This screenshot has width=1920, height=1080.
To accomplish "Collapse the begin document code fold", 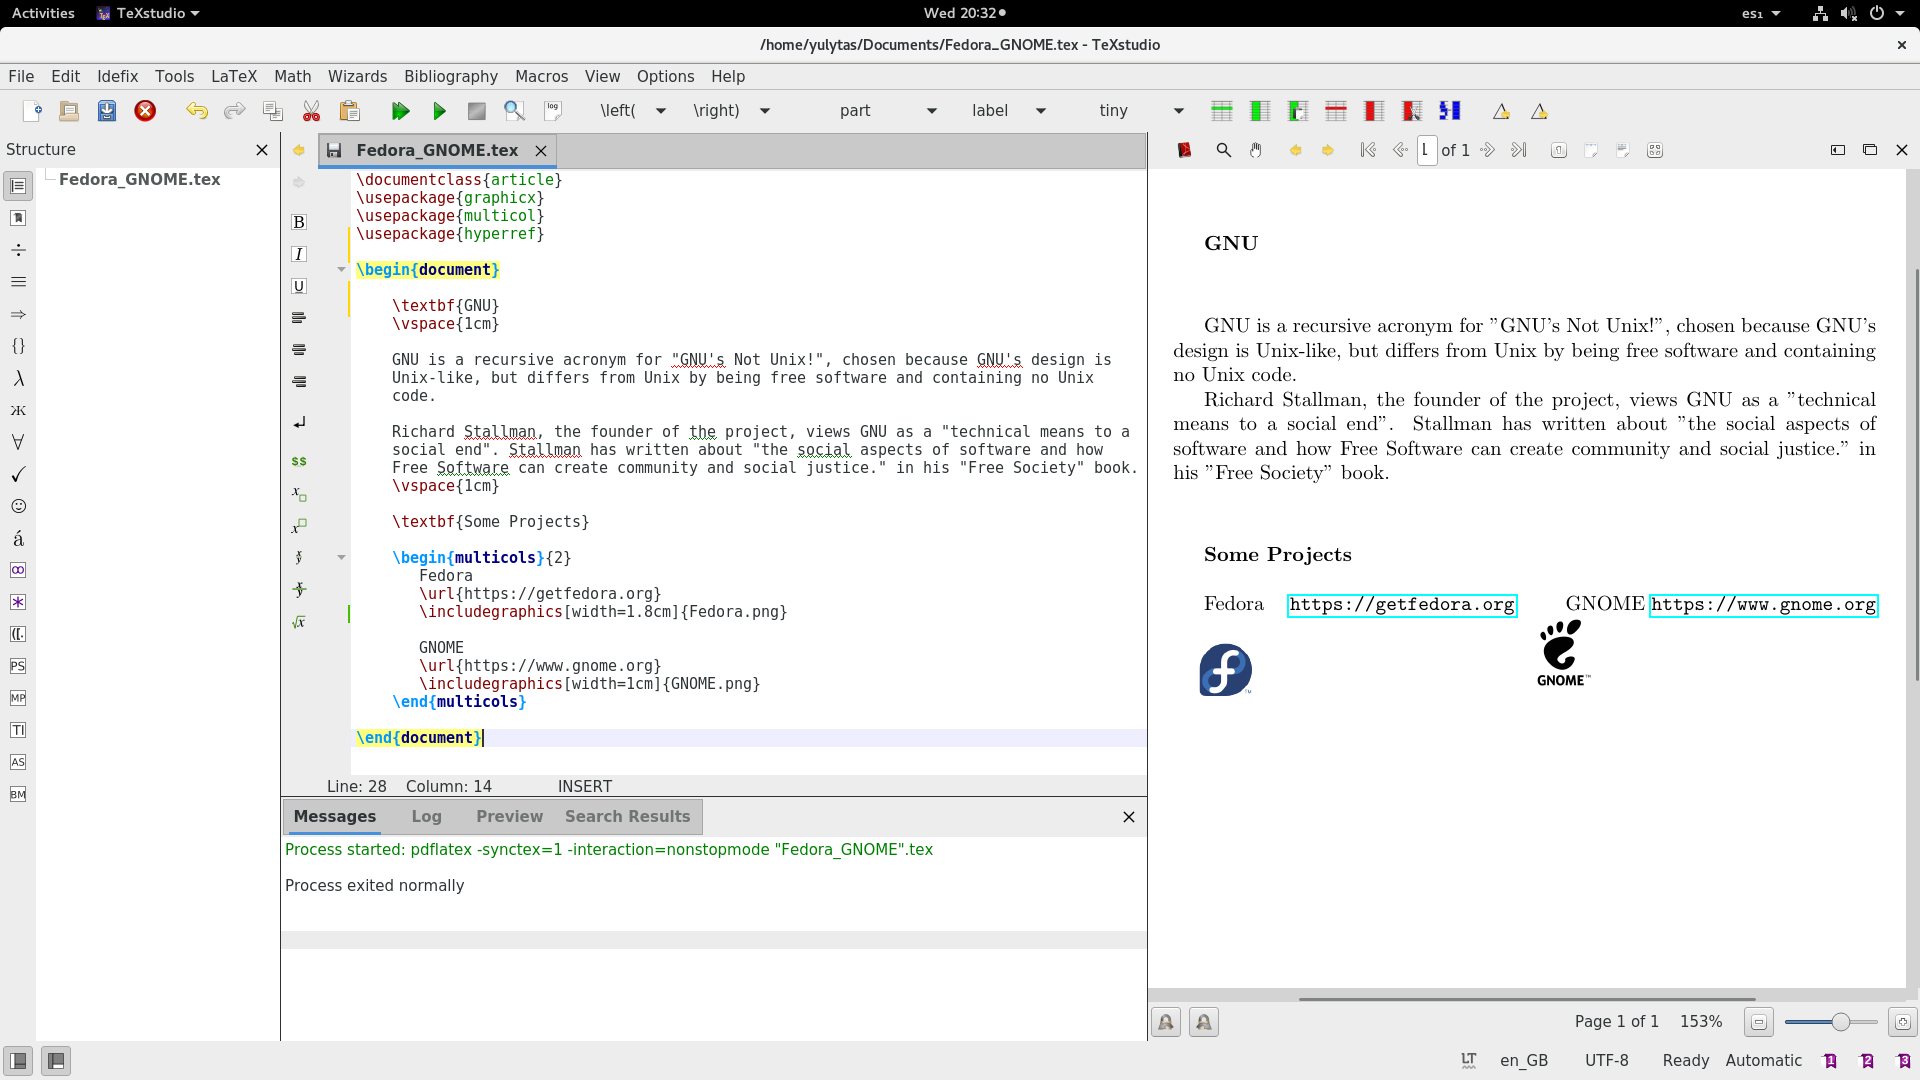I will pos(342,269).
